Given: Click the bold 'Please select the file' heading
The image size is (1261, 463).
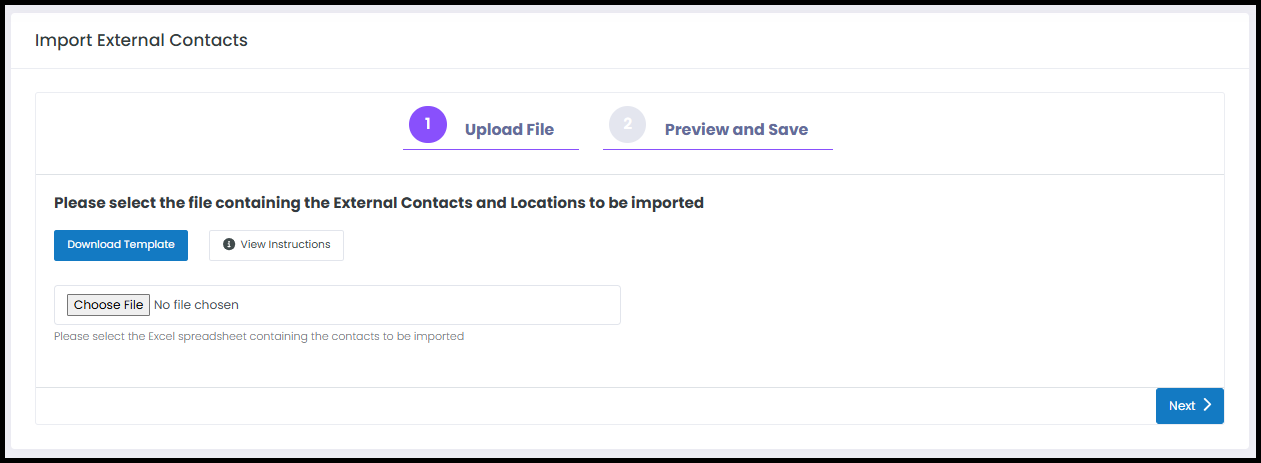Looking at the screenshot, I should click(x=379, y=203).
